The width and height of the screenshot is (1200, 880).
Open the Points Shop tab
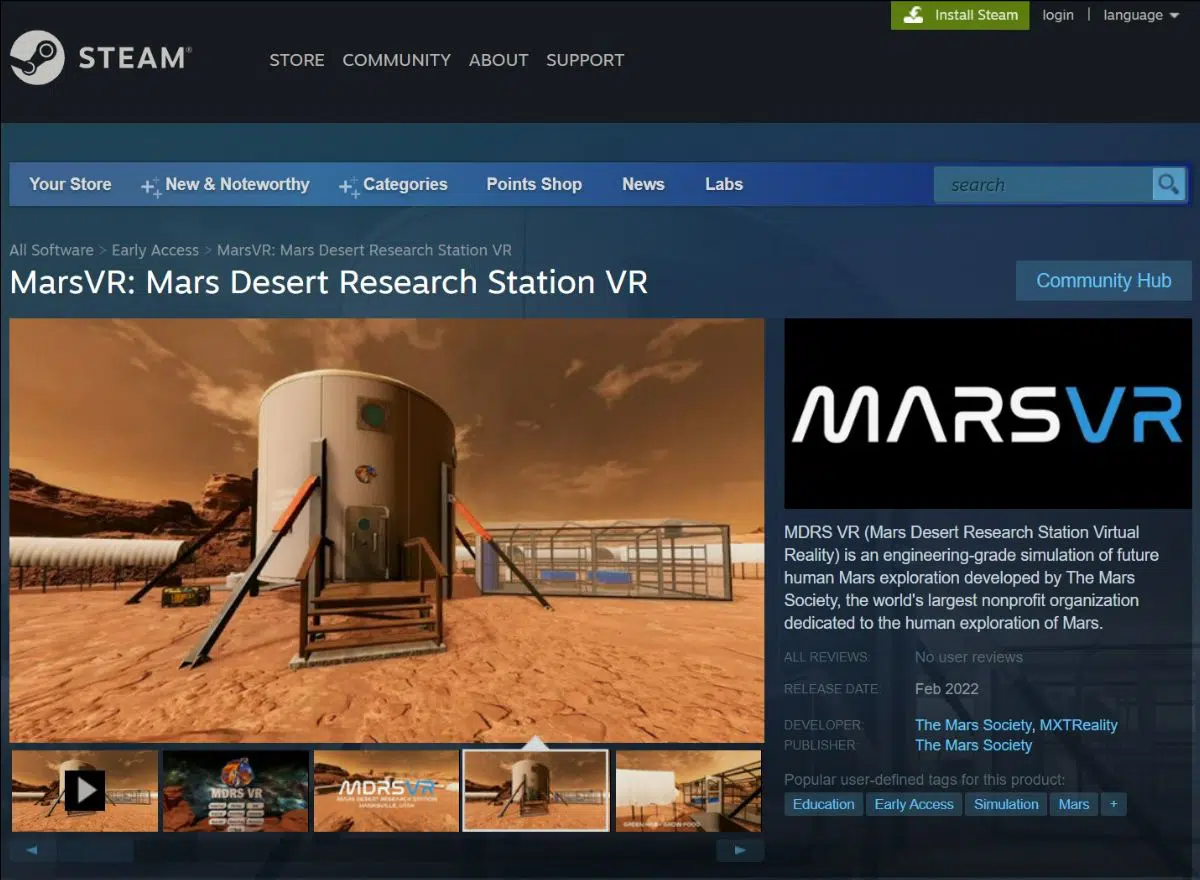[x=534, y=184]
